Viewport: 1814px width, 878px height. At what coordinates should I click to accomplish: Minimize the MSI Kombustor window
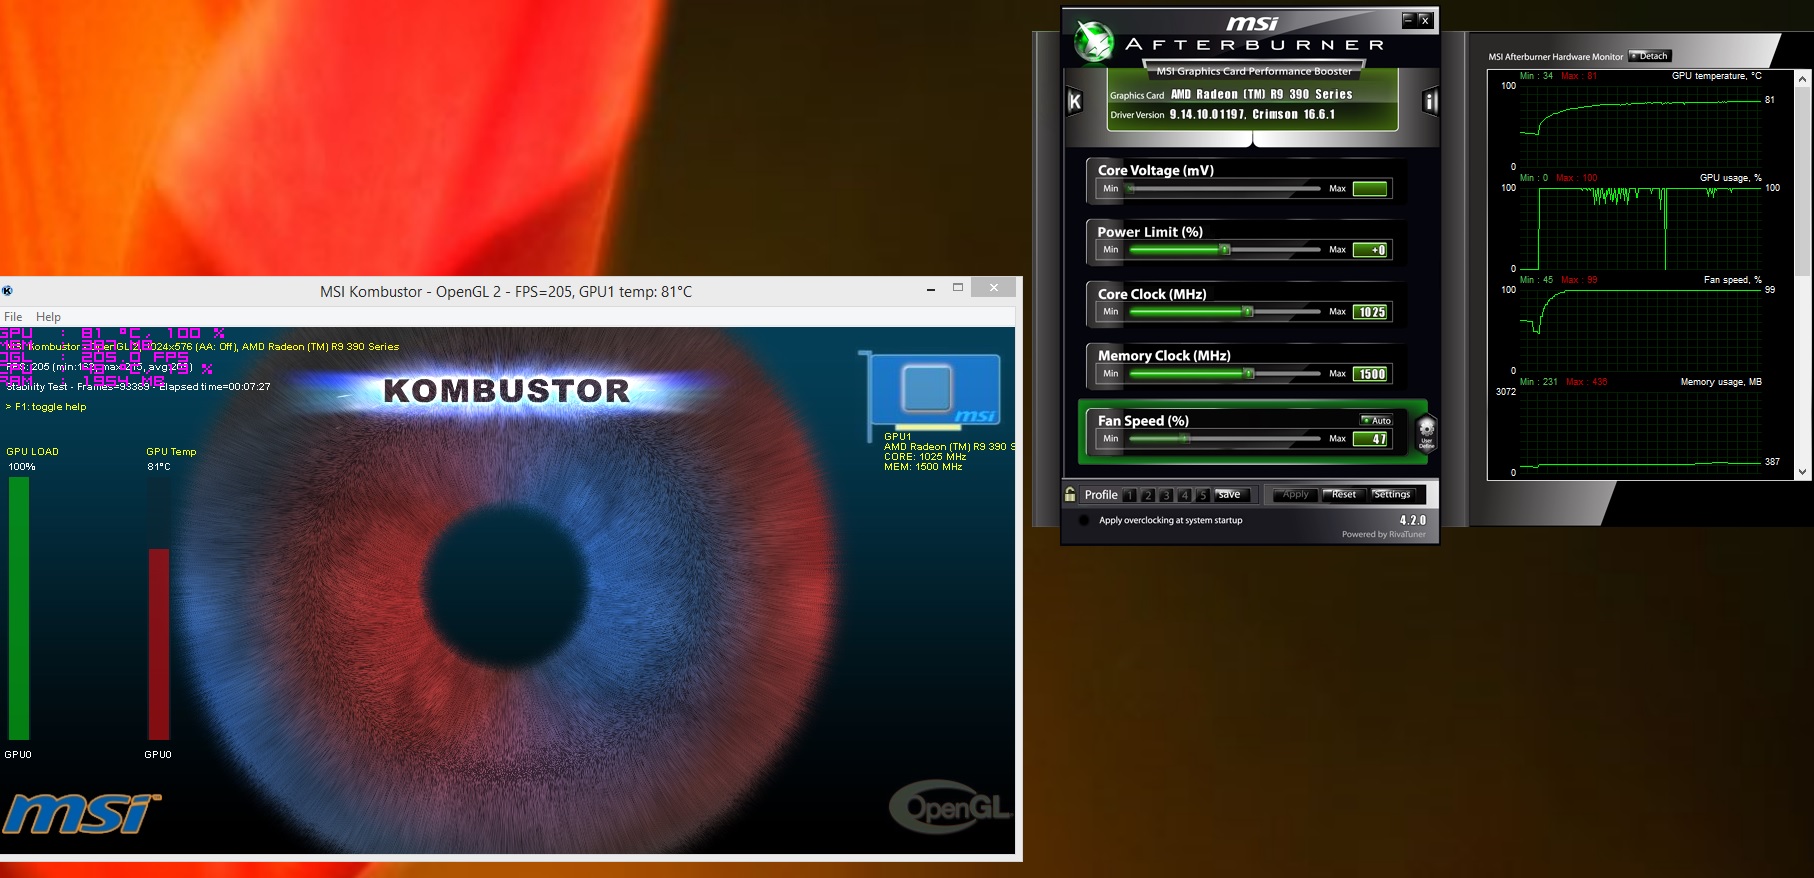click(931, 288)
